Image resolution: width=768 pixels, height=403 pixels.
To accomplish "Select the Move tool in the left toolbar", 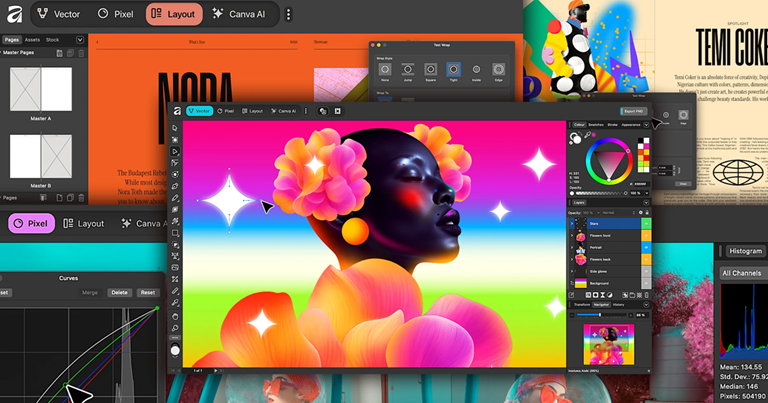I will (x=175, y=128).
